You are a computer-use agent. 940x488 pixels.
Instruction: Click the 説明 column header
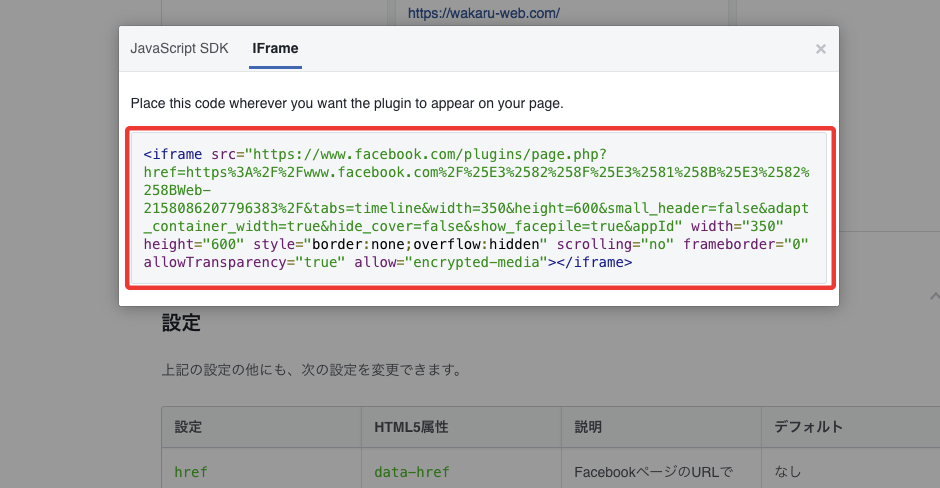pos(588,427)
